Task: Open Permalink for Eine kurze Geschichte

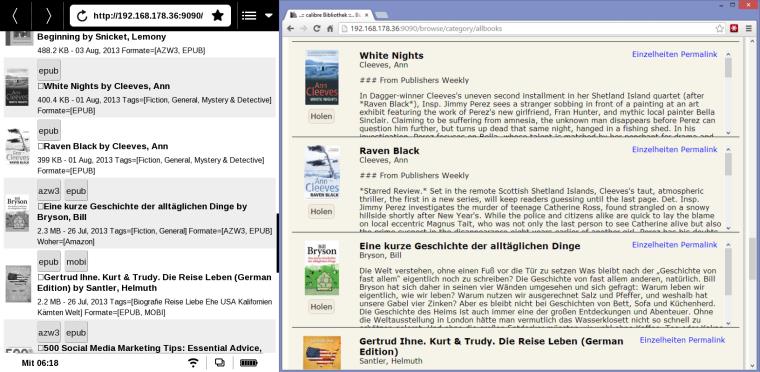Action: [699, 244]
